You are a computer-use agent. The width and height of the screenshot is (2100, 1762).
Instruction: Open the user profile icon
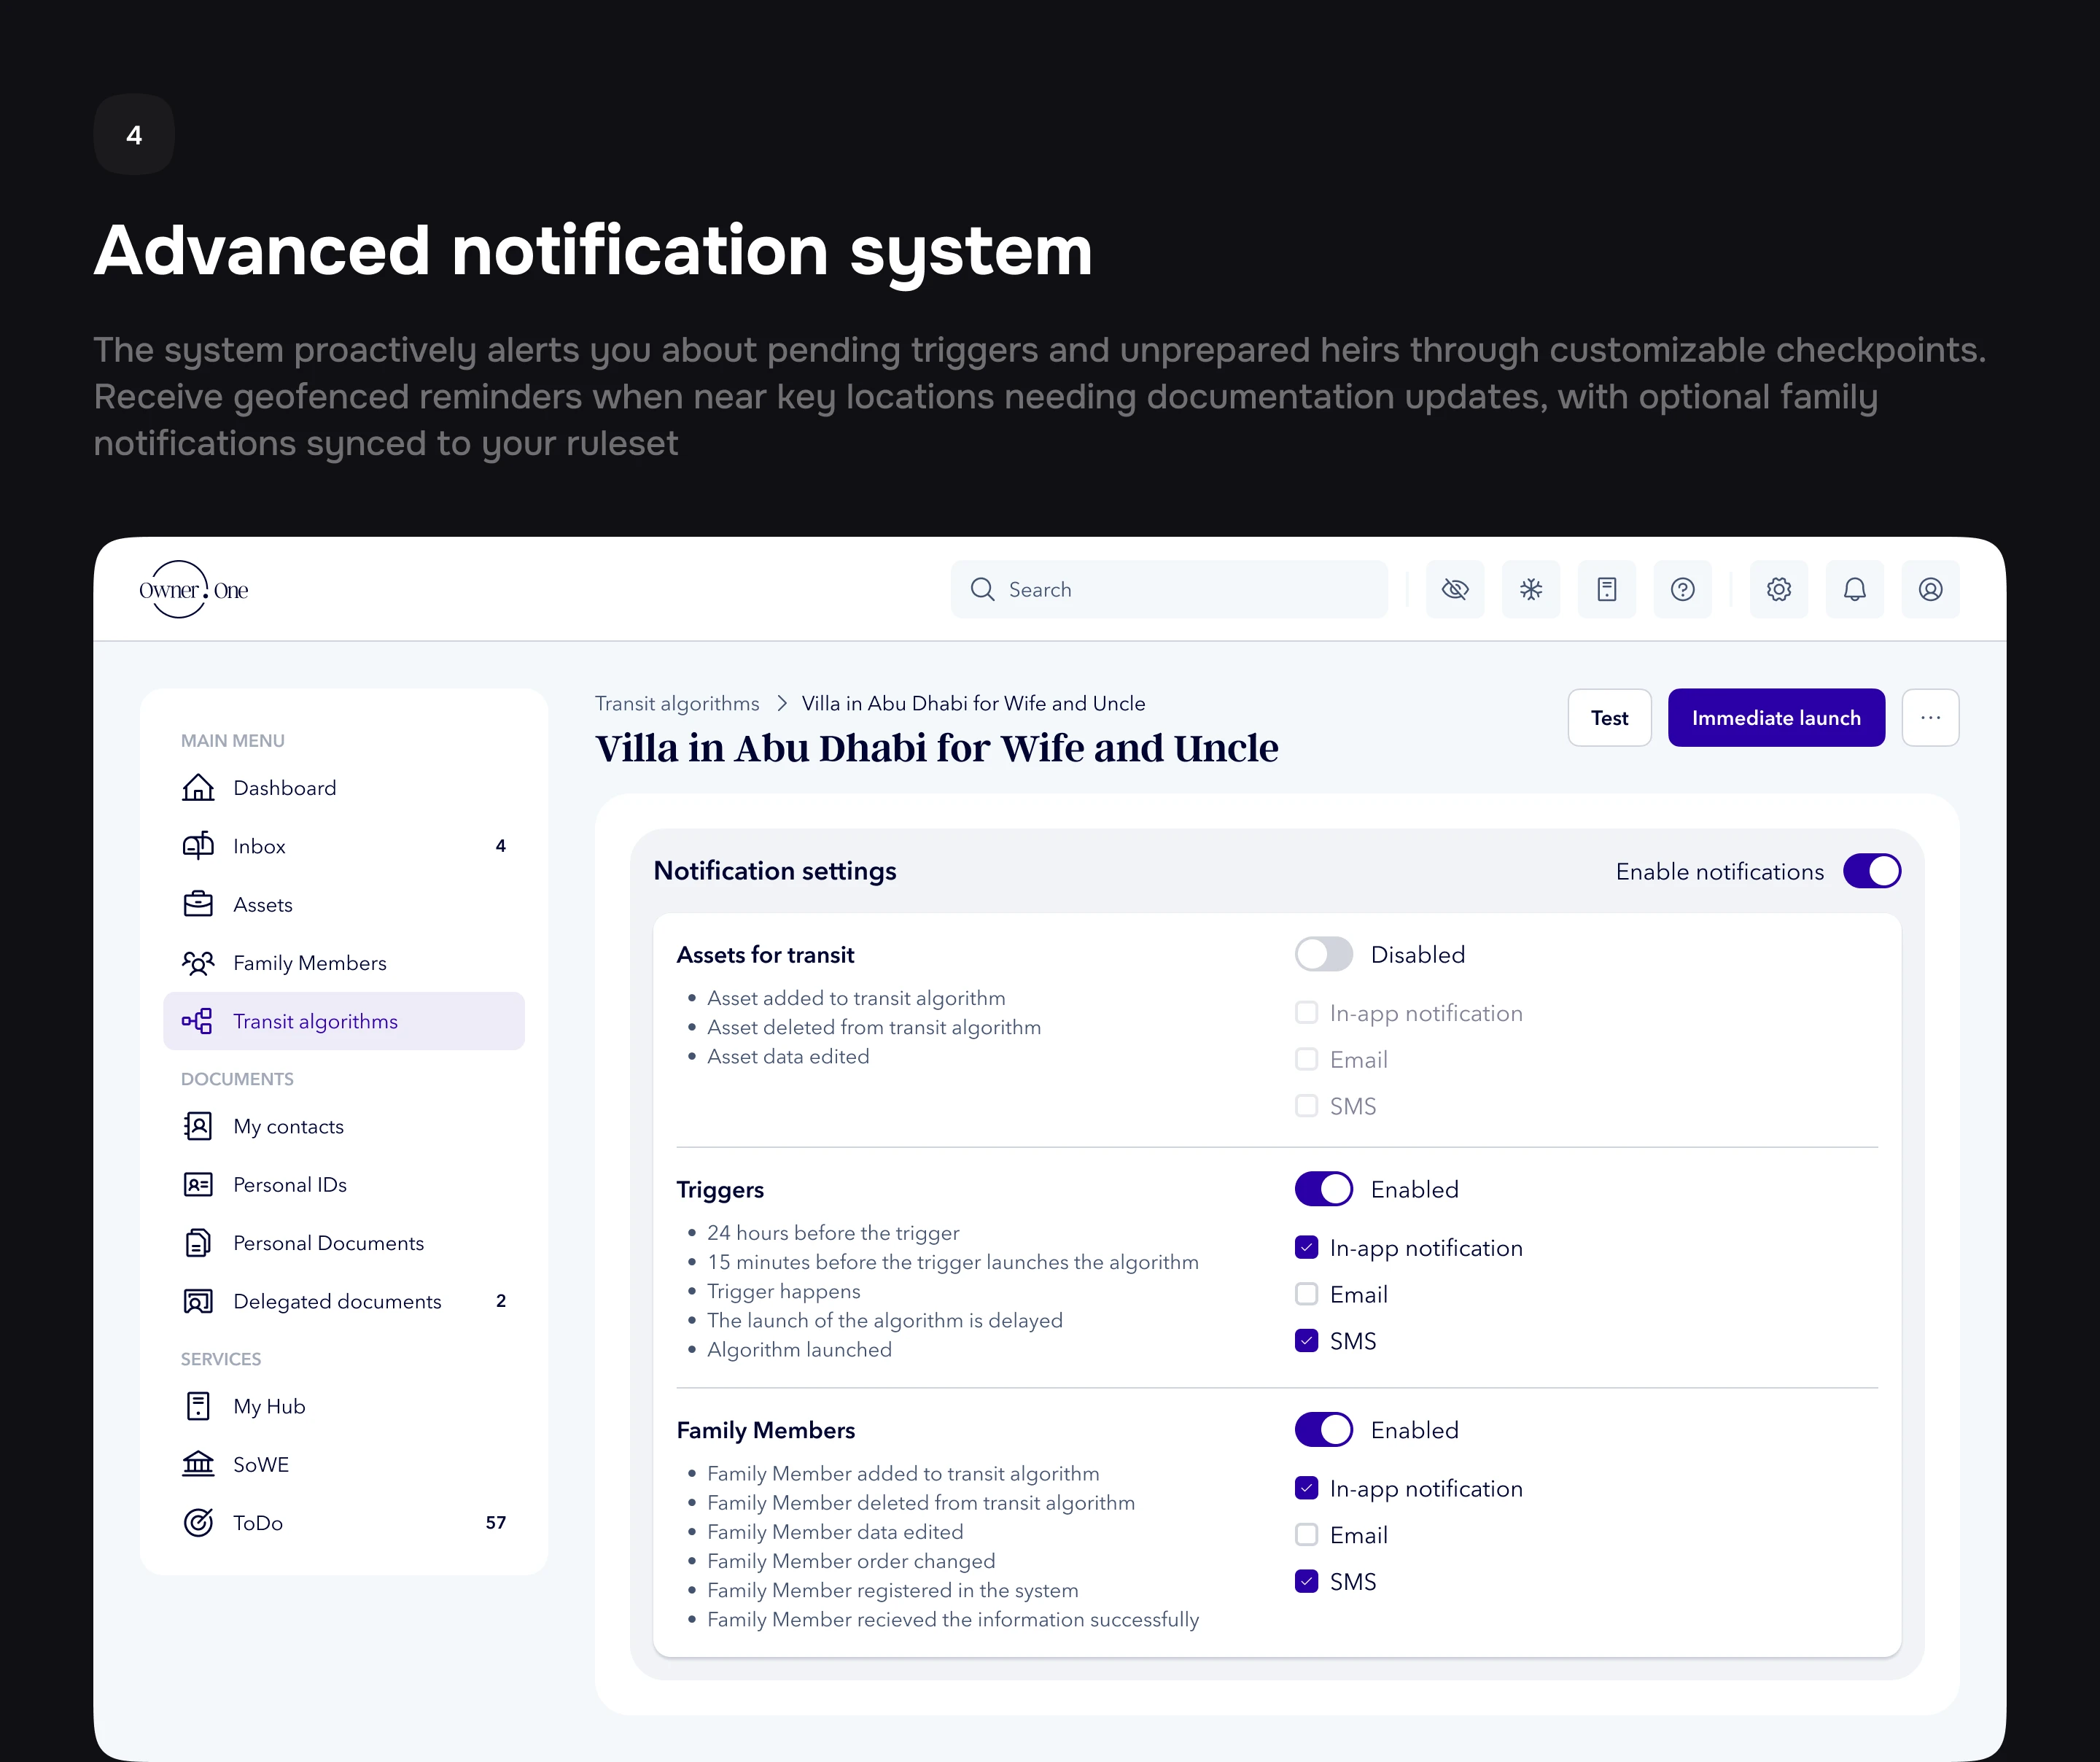tap(1931, 589)
